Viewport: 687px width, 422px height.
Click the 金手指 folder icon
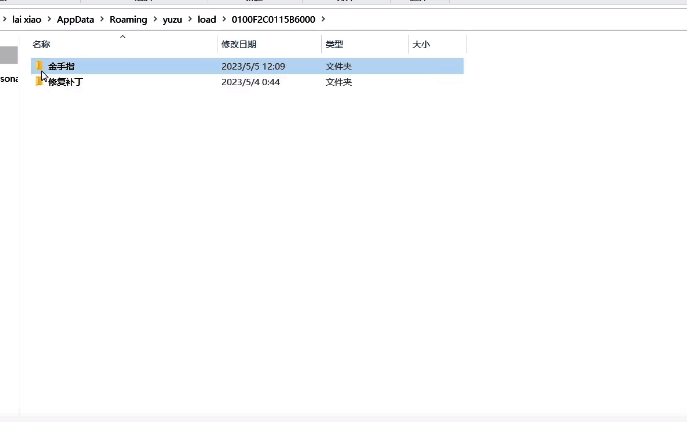[x=39, y=66]
